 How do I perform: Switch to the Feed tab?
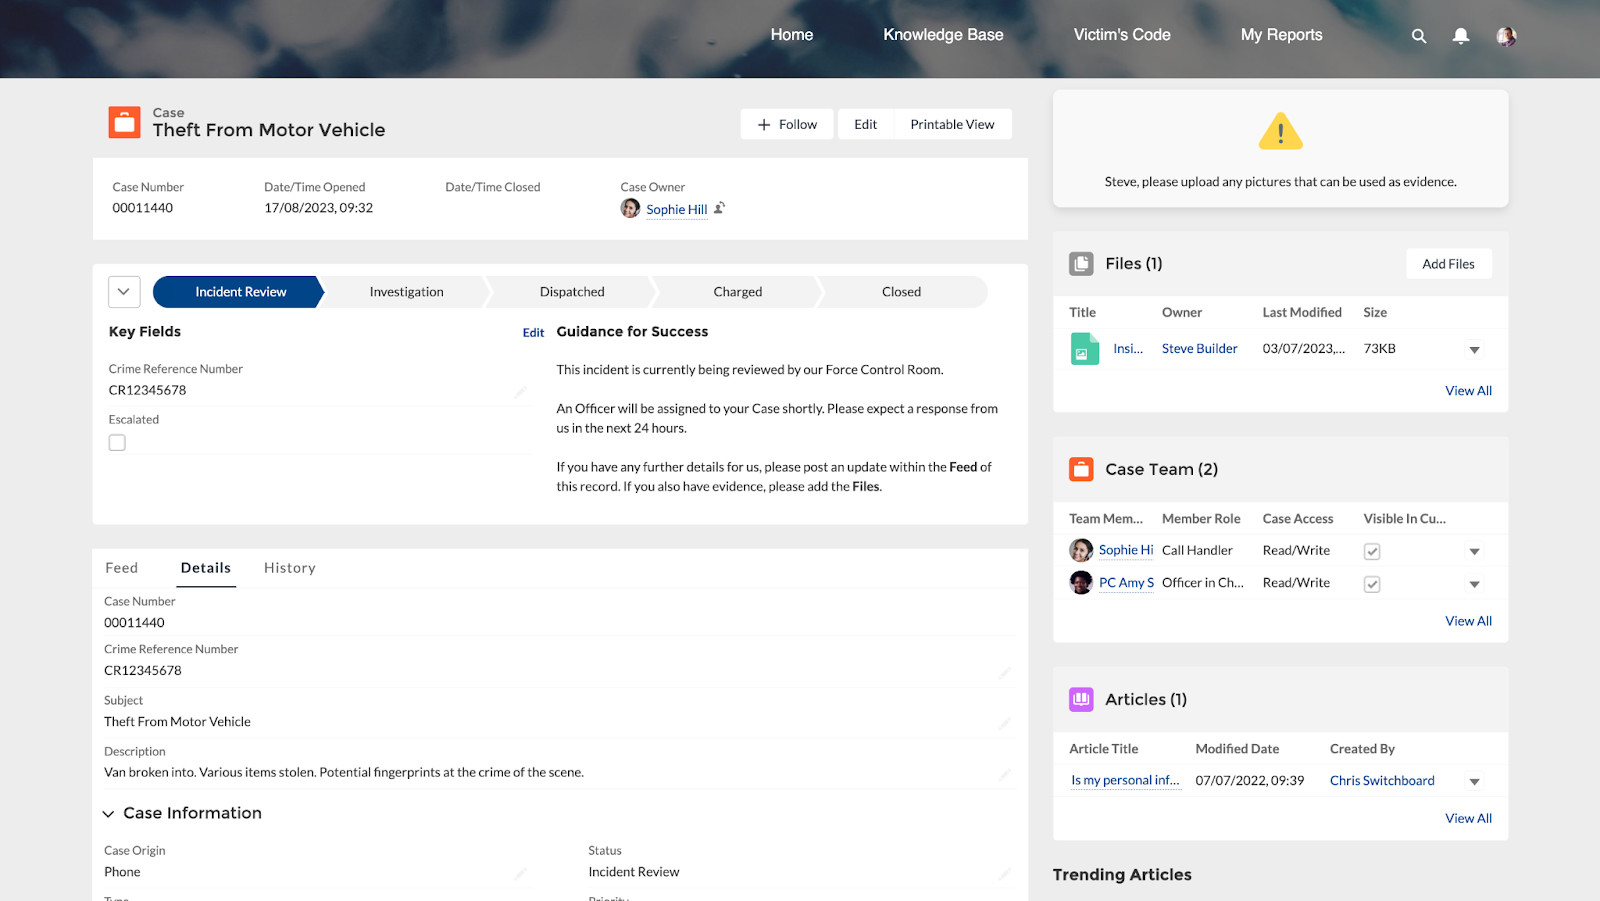coord(122,568)
